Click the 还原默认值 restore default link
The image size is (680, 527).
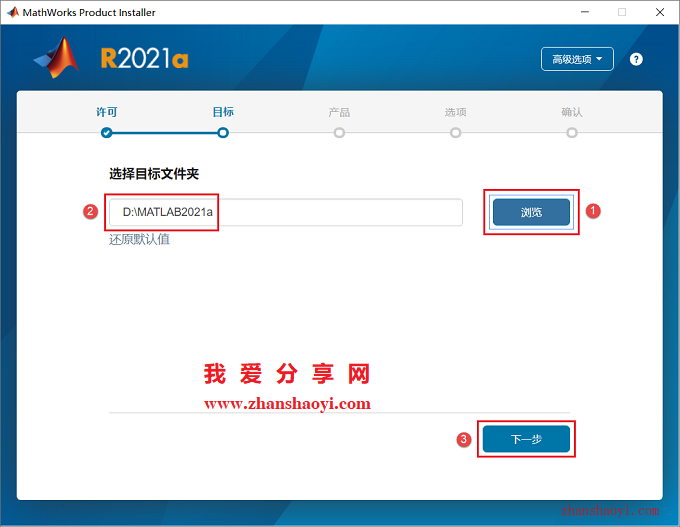(139, 239)
